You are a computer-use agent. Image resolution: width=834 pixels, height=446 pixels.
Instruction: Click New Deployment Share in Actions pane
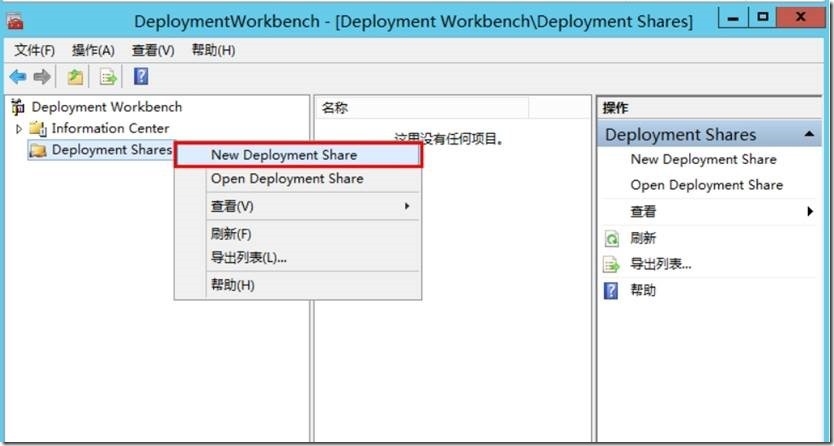(x=703, y=159)
